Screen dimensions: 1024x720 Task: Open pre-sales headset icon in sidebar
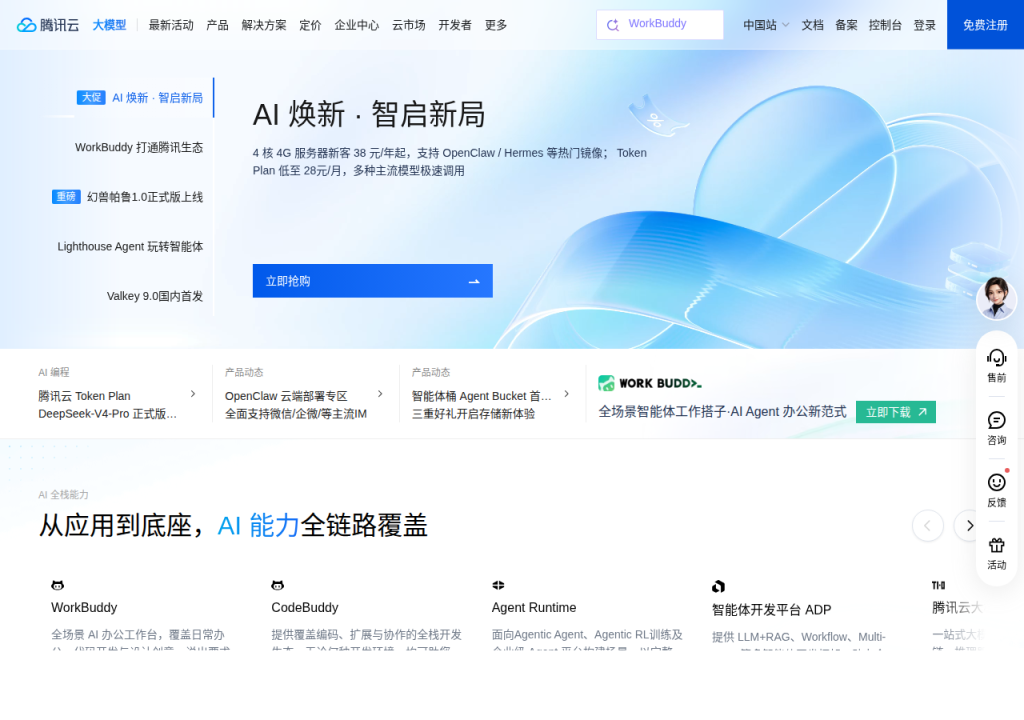pyautogui.click(x=996, y=357)
